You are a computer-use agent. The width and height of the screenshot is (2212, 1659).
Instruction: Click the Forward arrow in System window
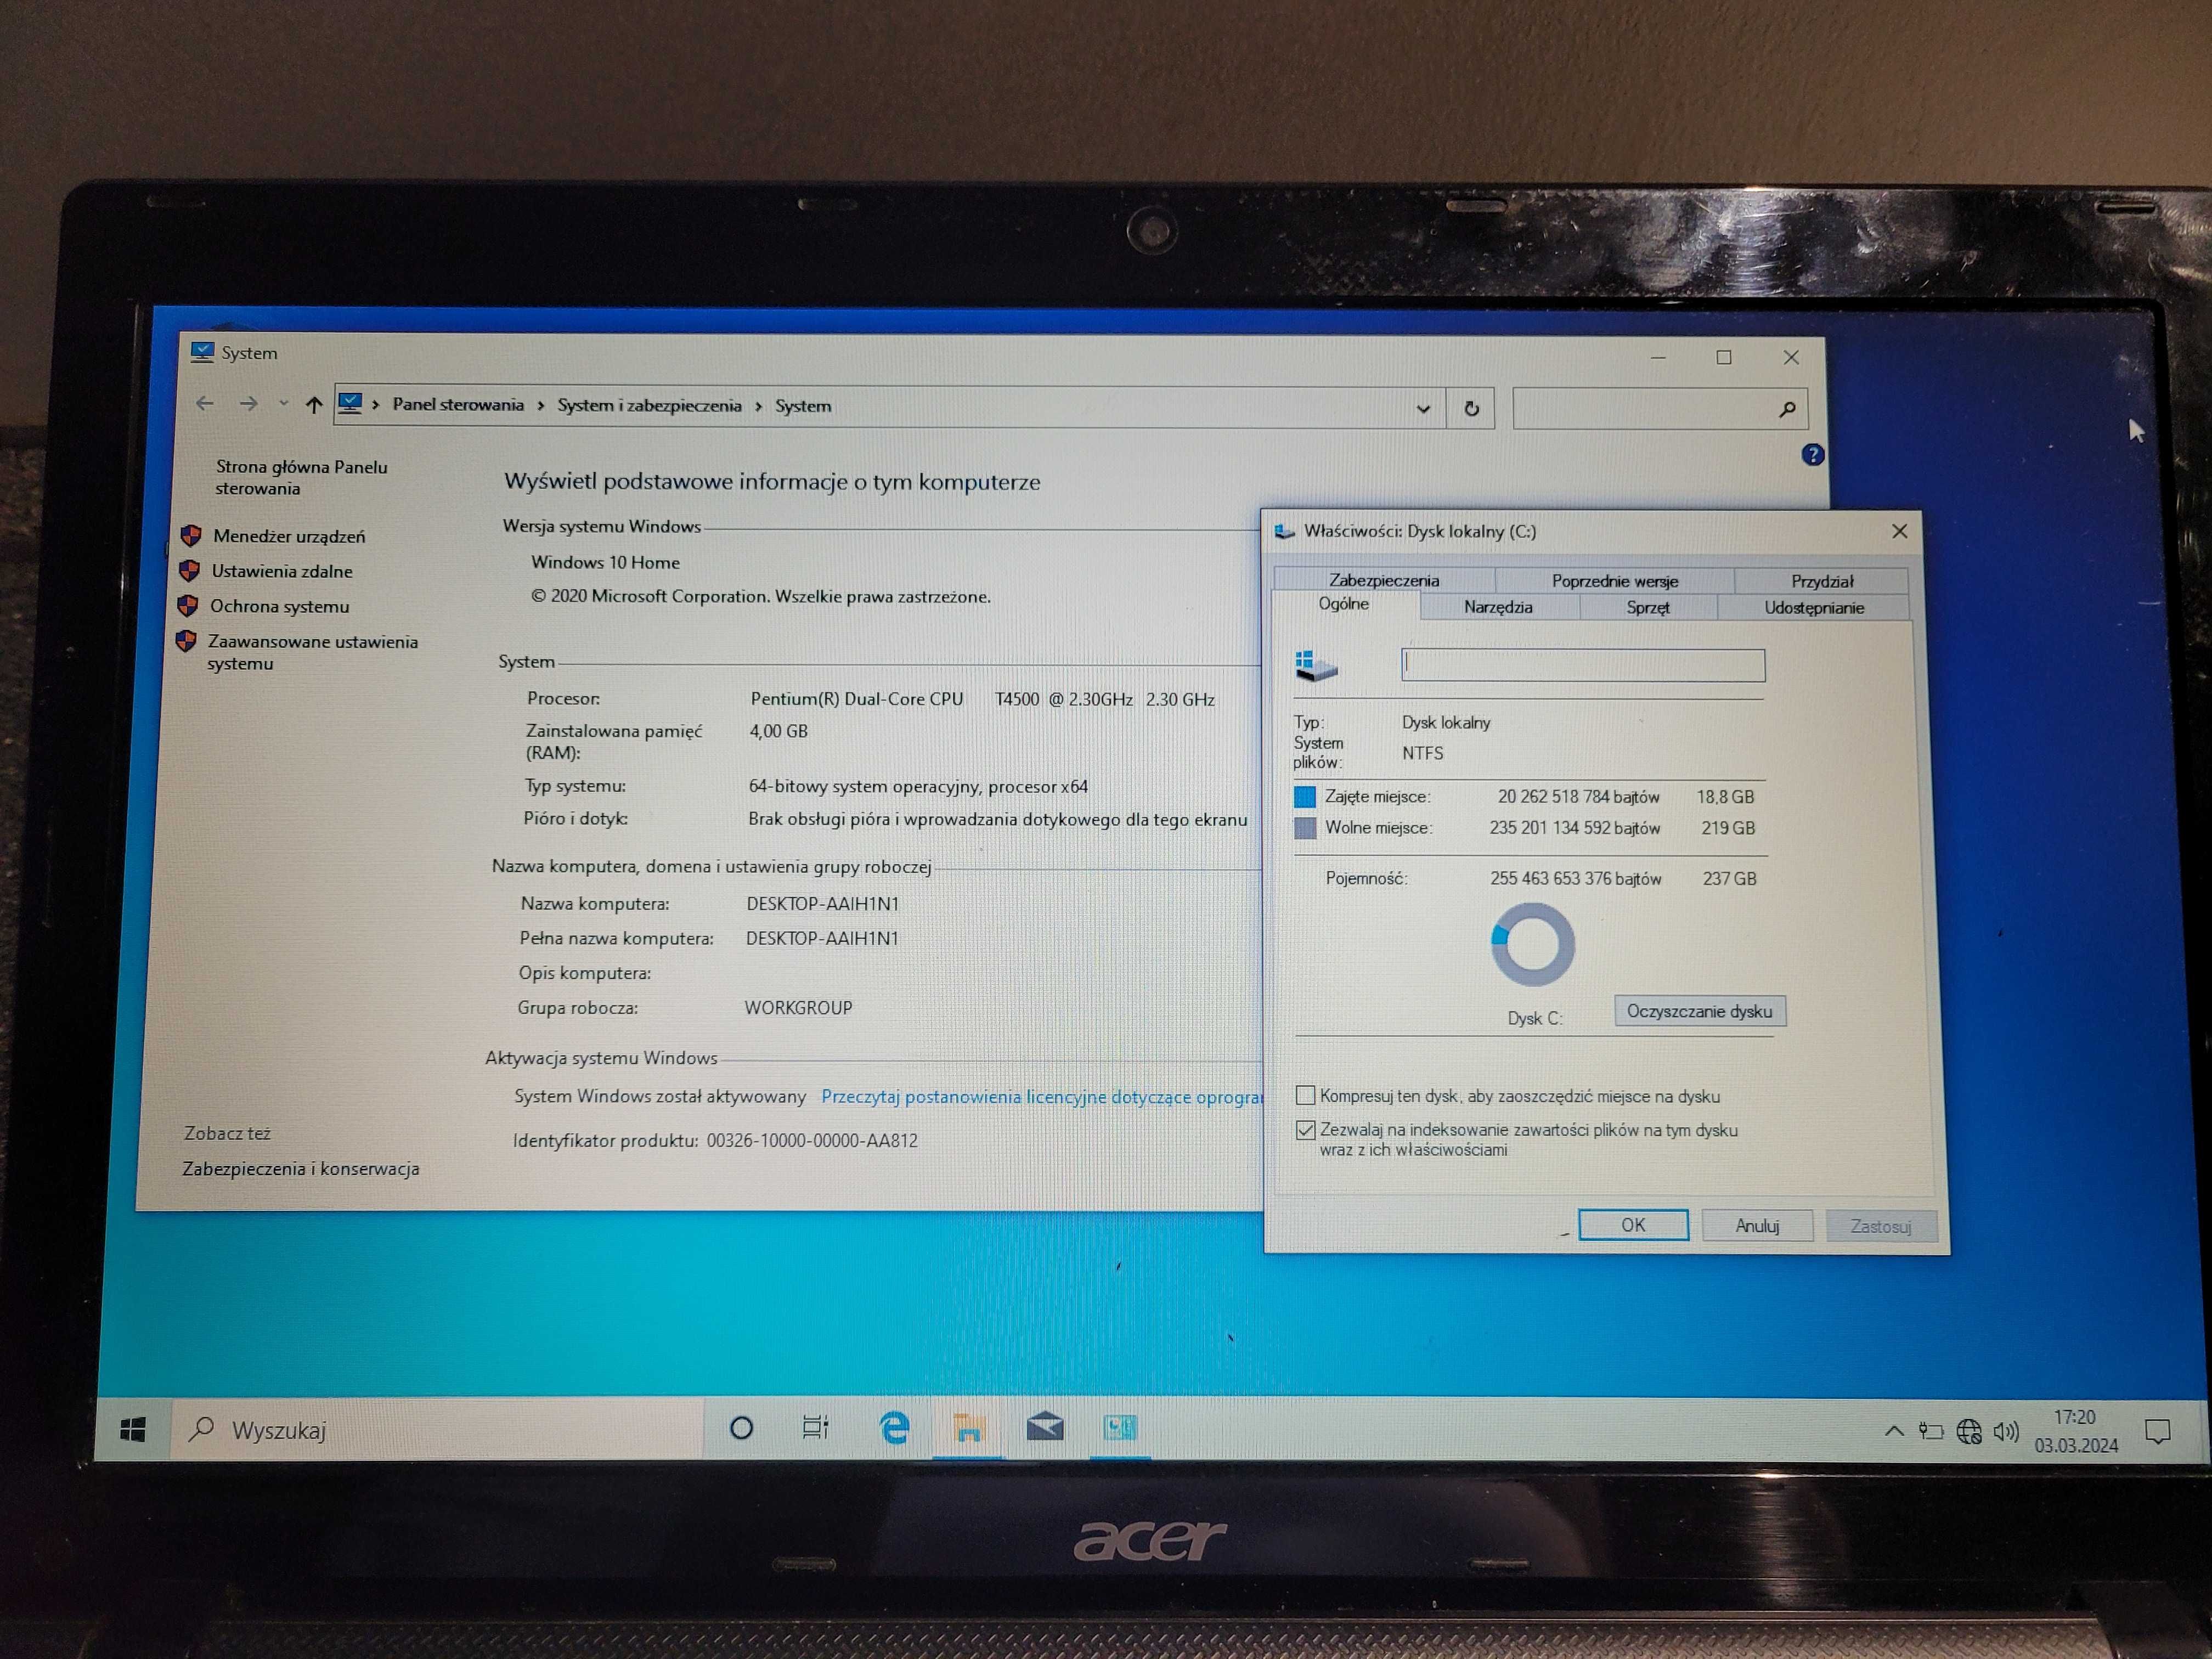tap(248, 404)
